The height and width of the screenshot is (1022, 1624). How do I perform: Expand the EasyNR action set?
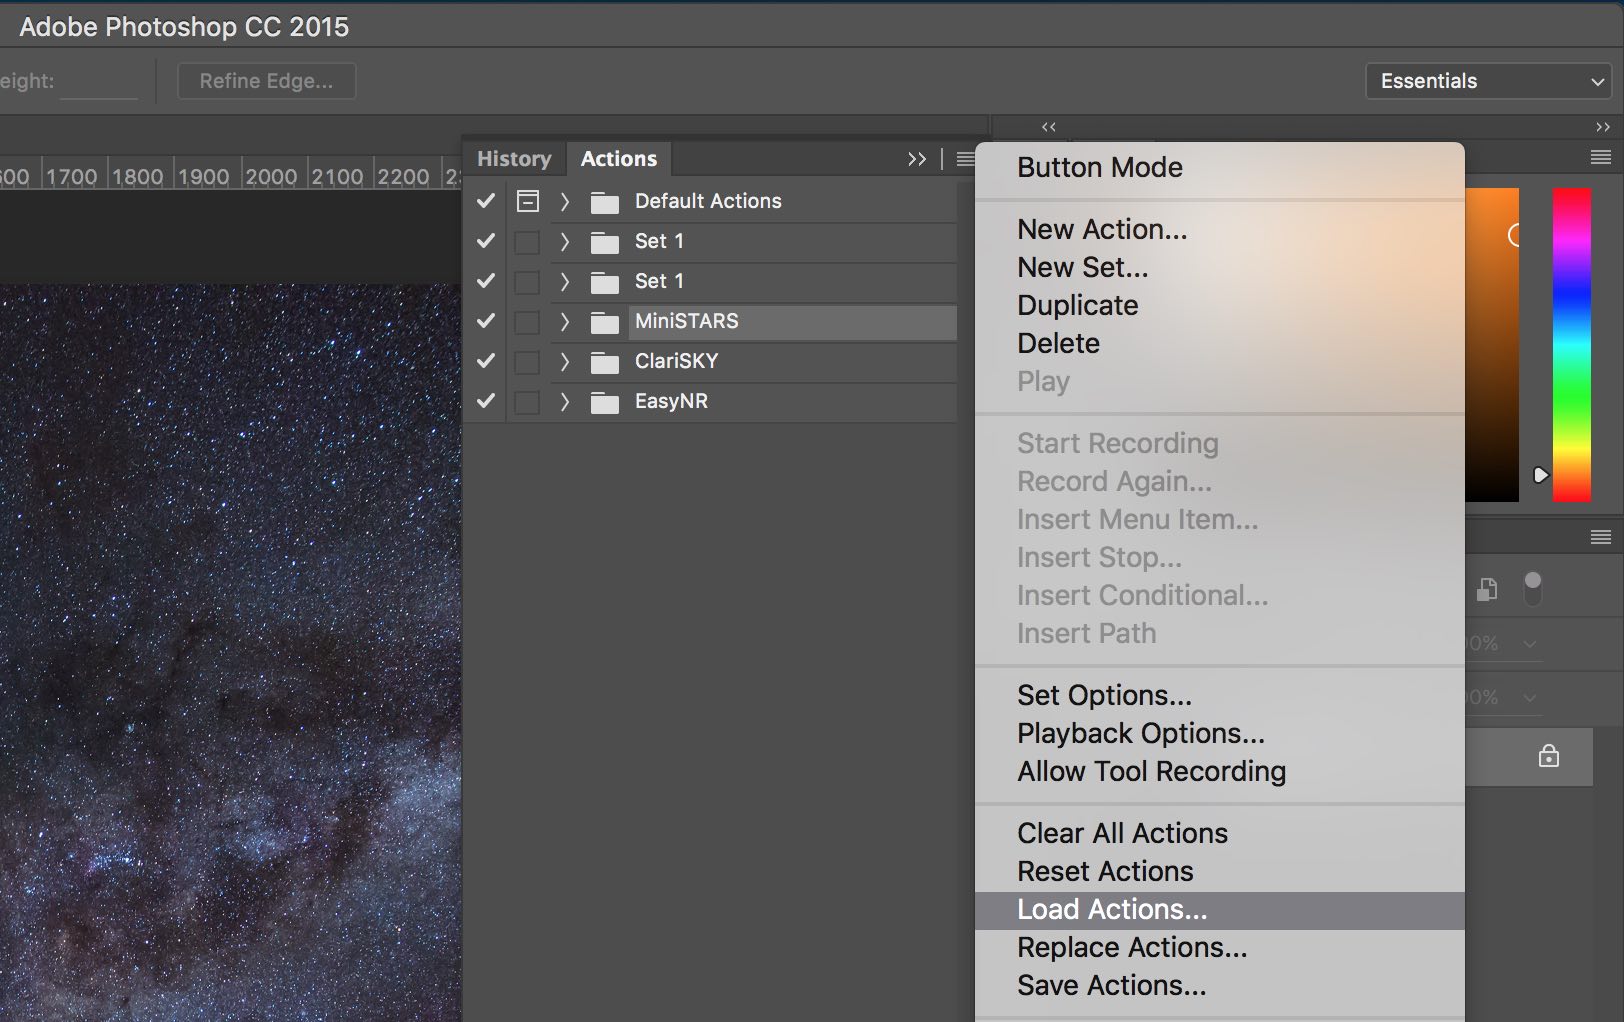[565, 402]
